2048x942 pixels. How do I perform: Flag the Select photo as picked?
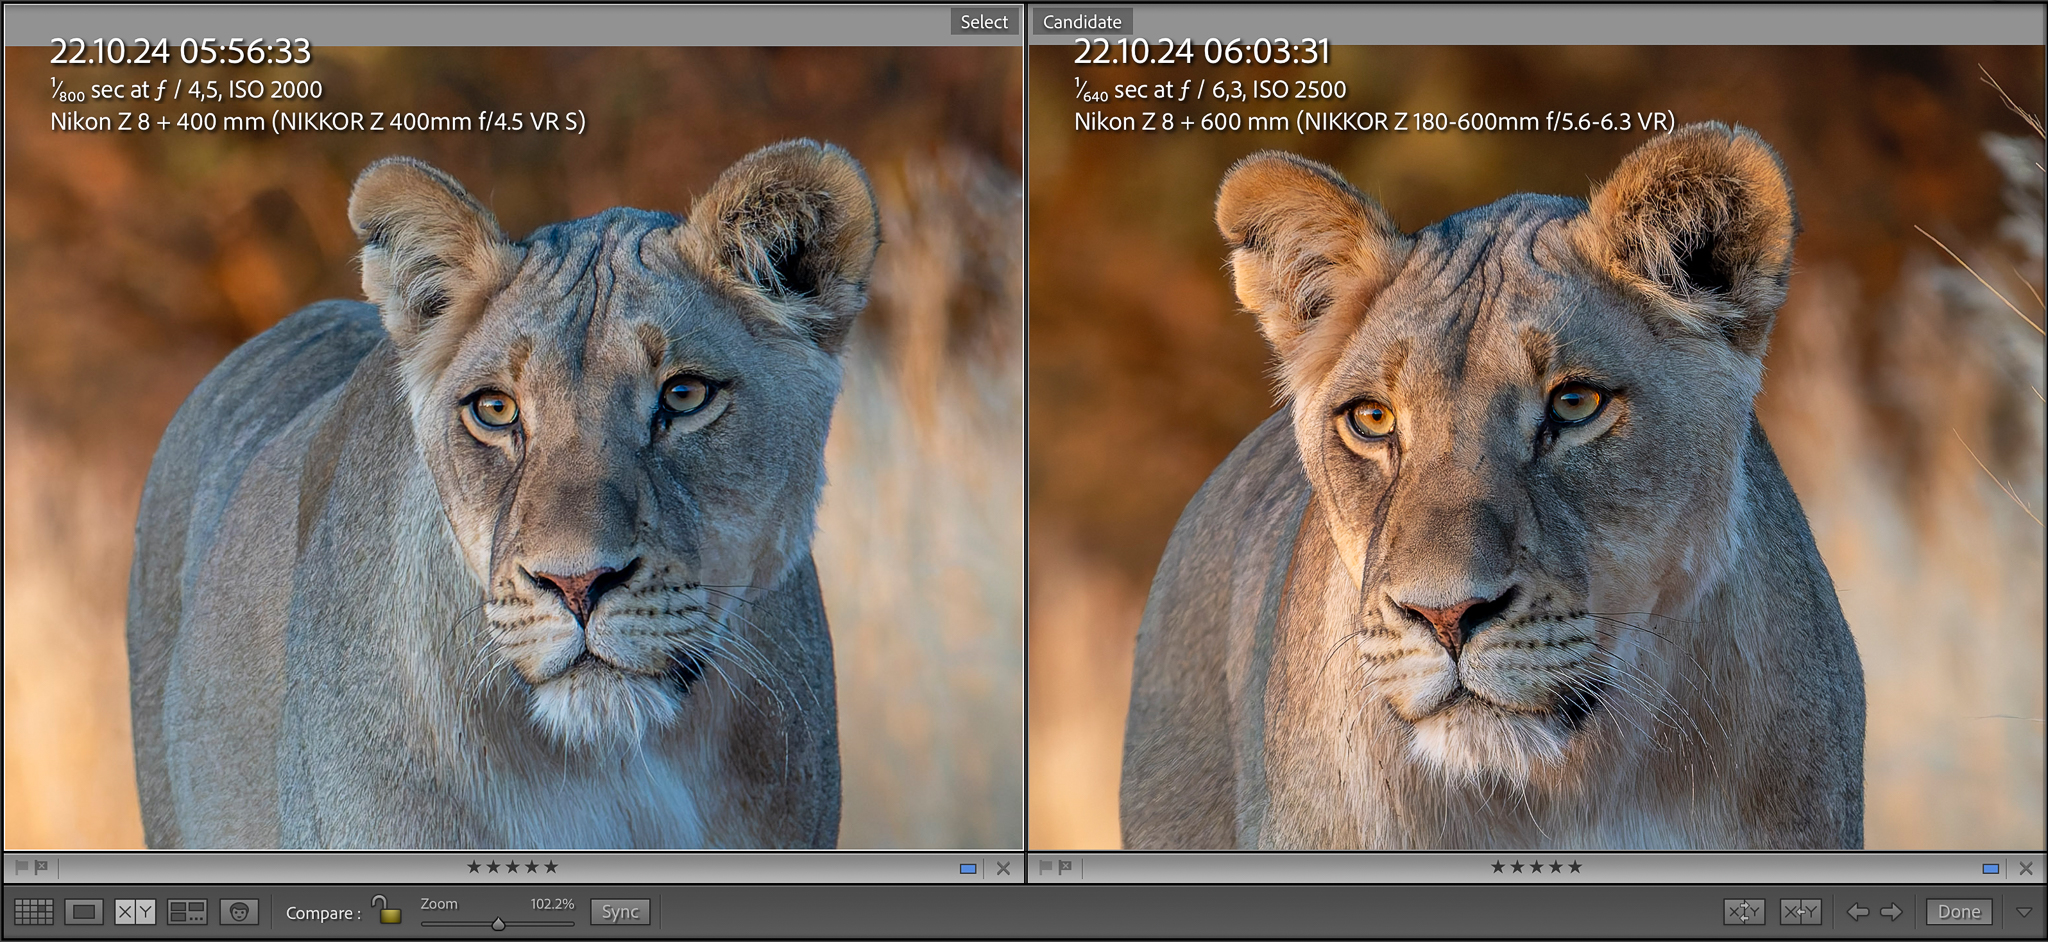tap(21, 867)
